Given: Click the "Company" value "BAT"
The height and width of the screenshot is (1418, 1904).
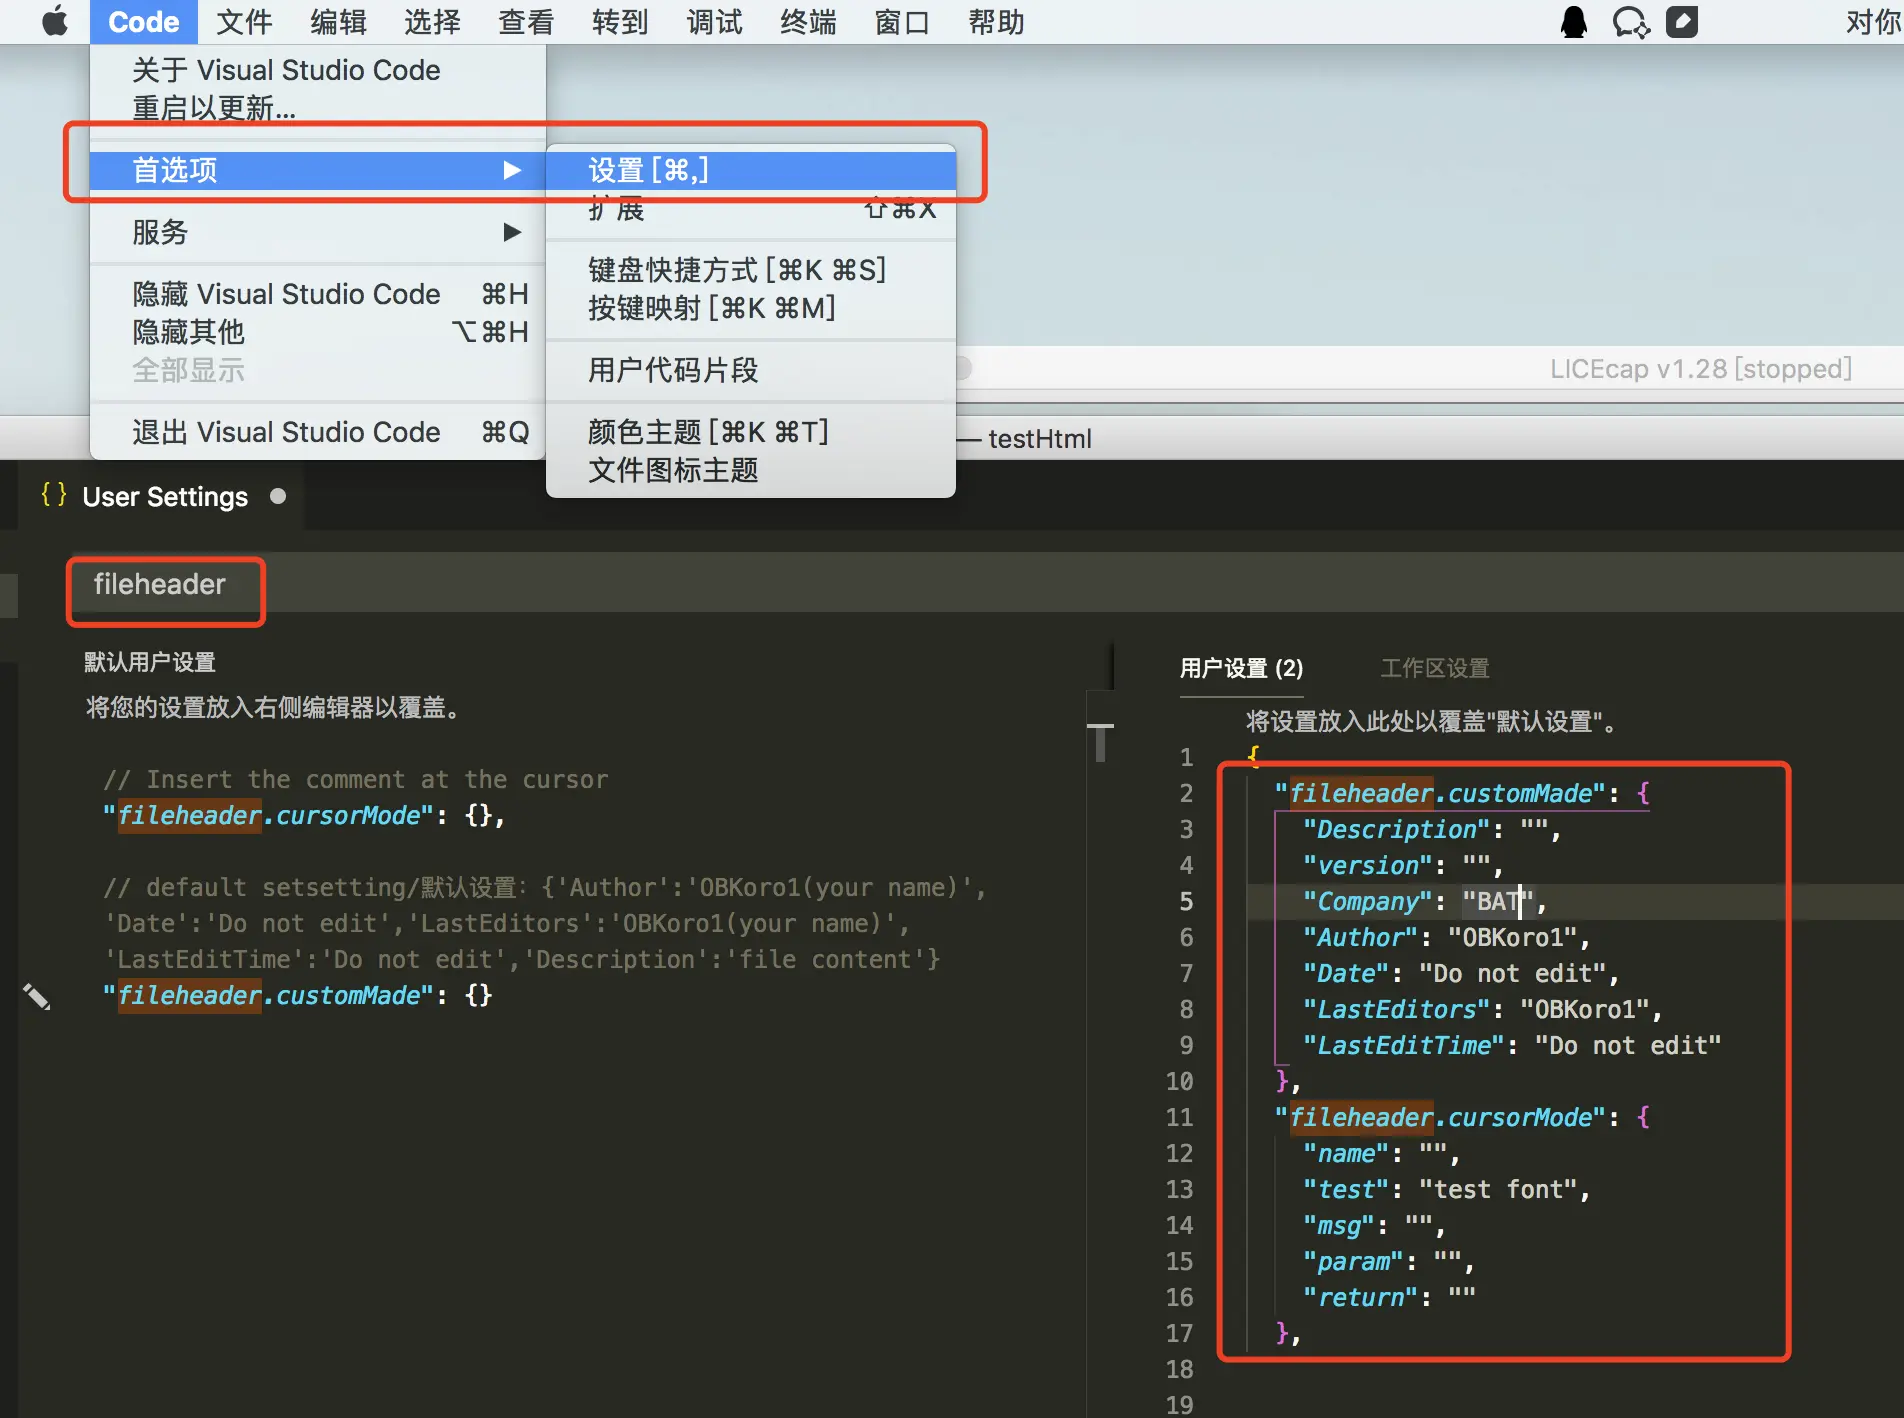Looking at the screenshot, I should (x=1497, y=902).
